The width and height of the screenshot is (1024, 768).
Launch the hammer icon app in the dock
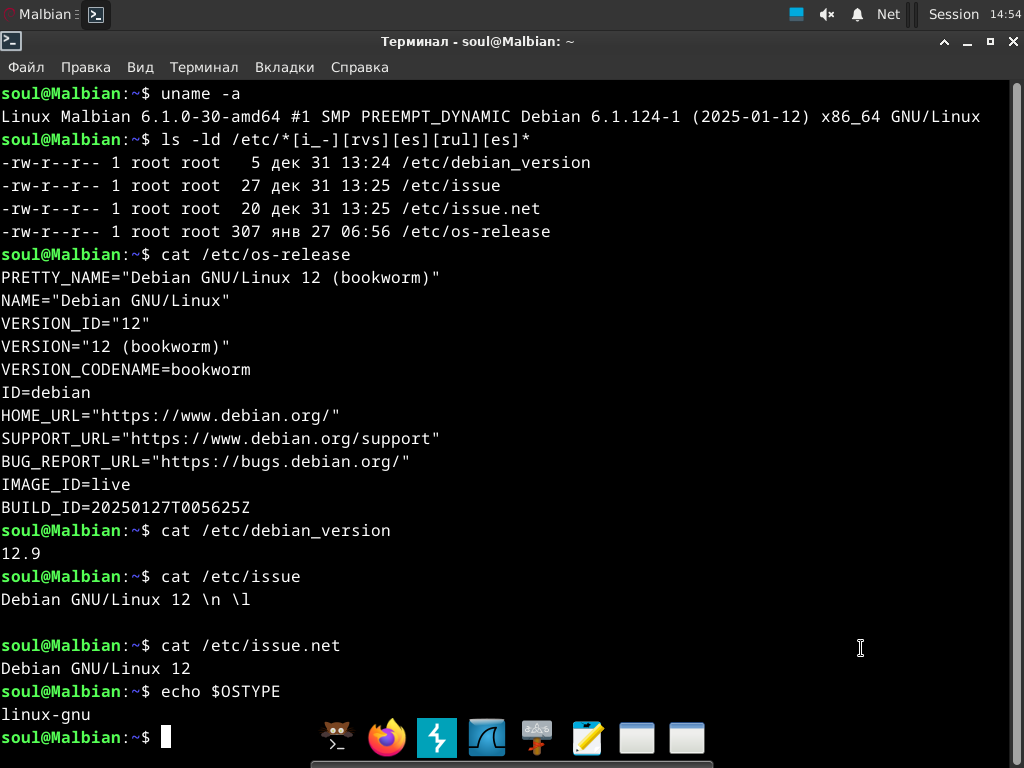pyautogui.click(x=537, y=737)
